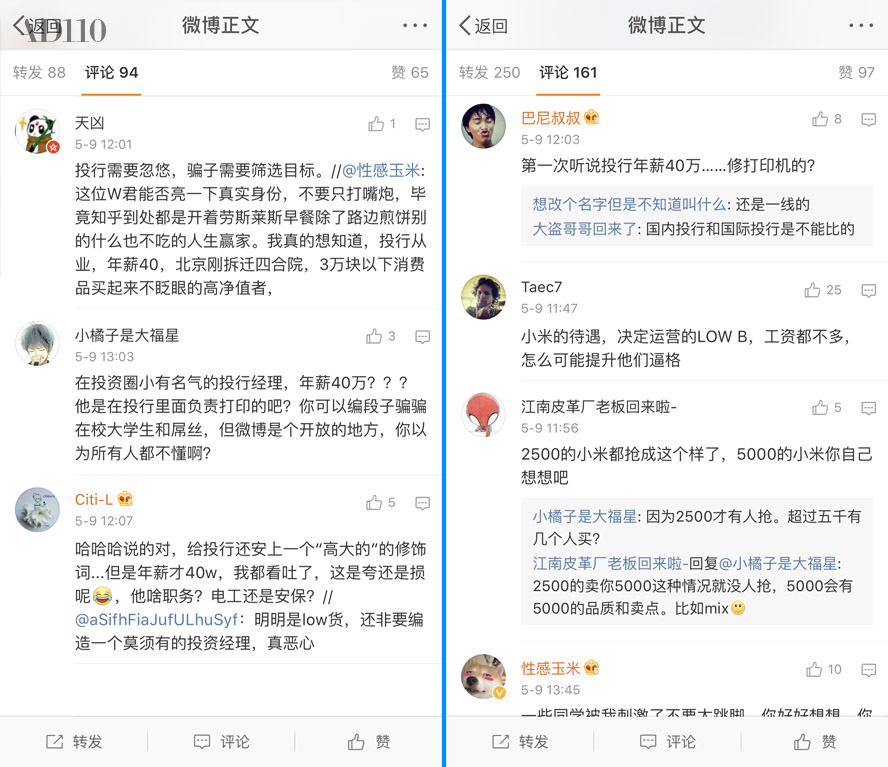Reply to Taec7's comment via bubble icon
Image resolution: width=888 pixels, height=767 pixels.
[x=868, y=291]
